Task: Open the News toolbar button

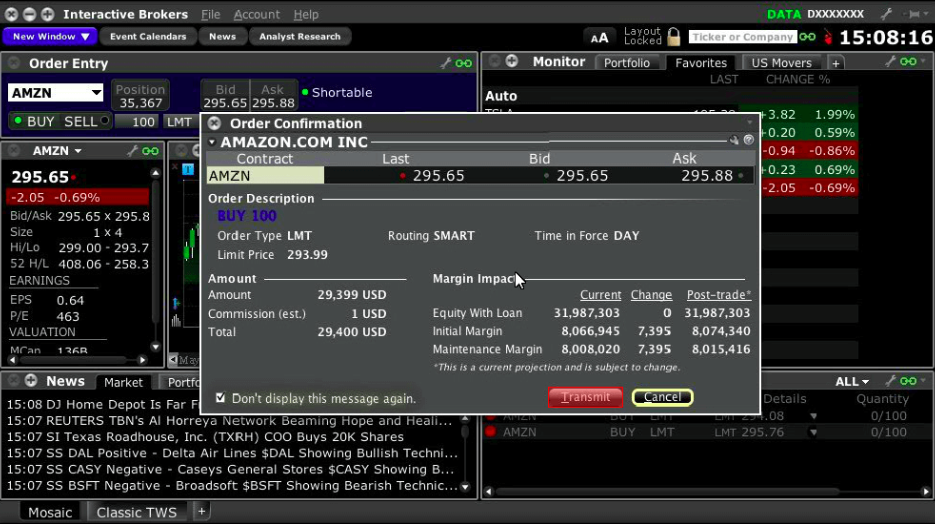Action: pos(222,36)
